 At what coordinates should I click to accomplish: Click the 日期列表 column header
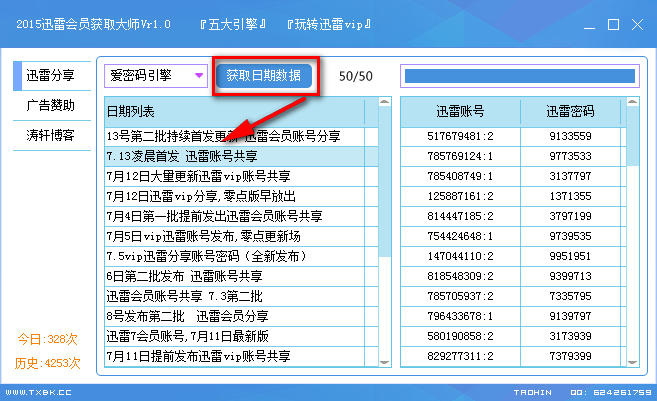click(235, 111)
